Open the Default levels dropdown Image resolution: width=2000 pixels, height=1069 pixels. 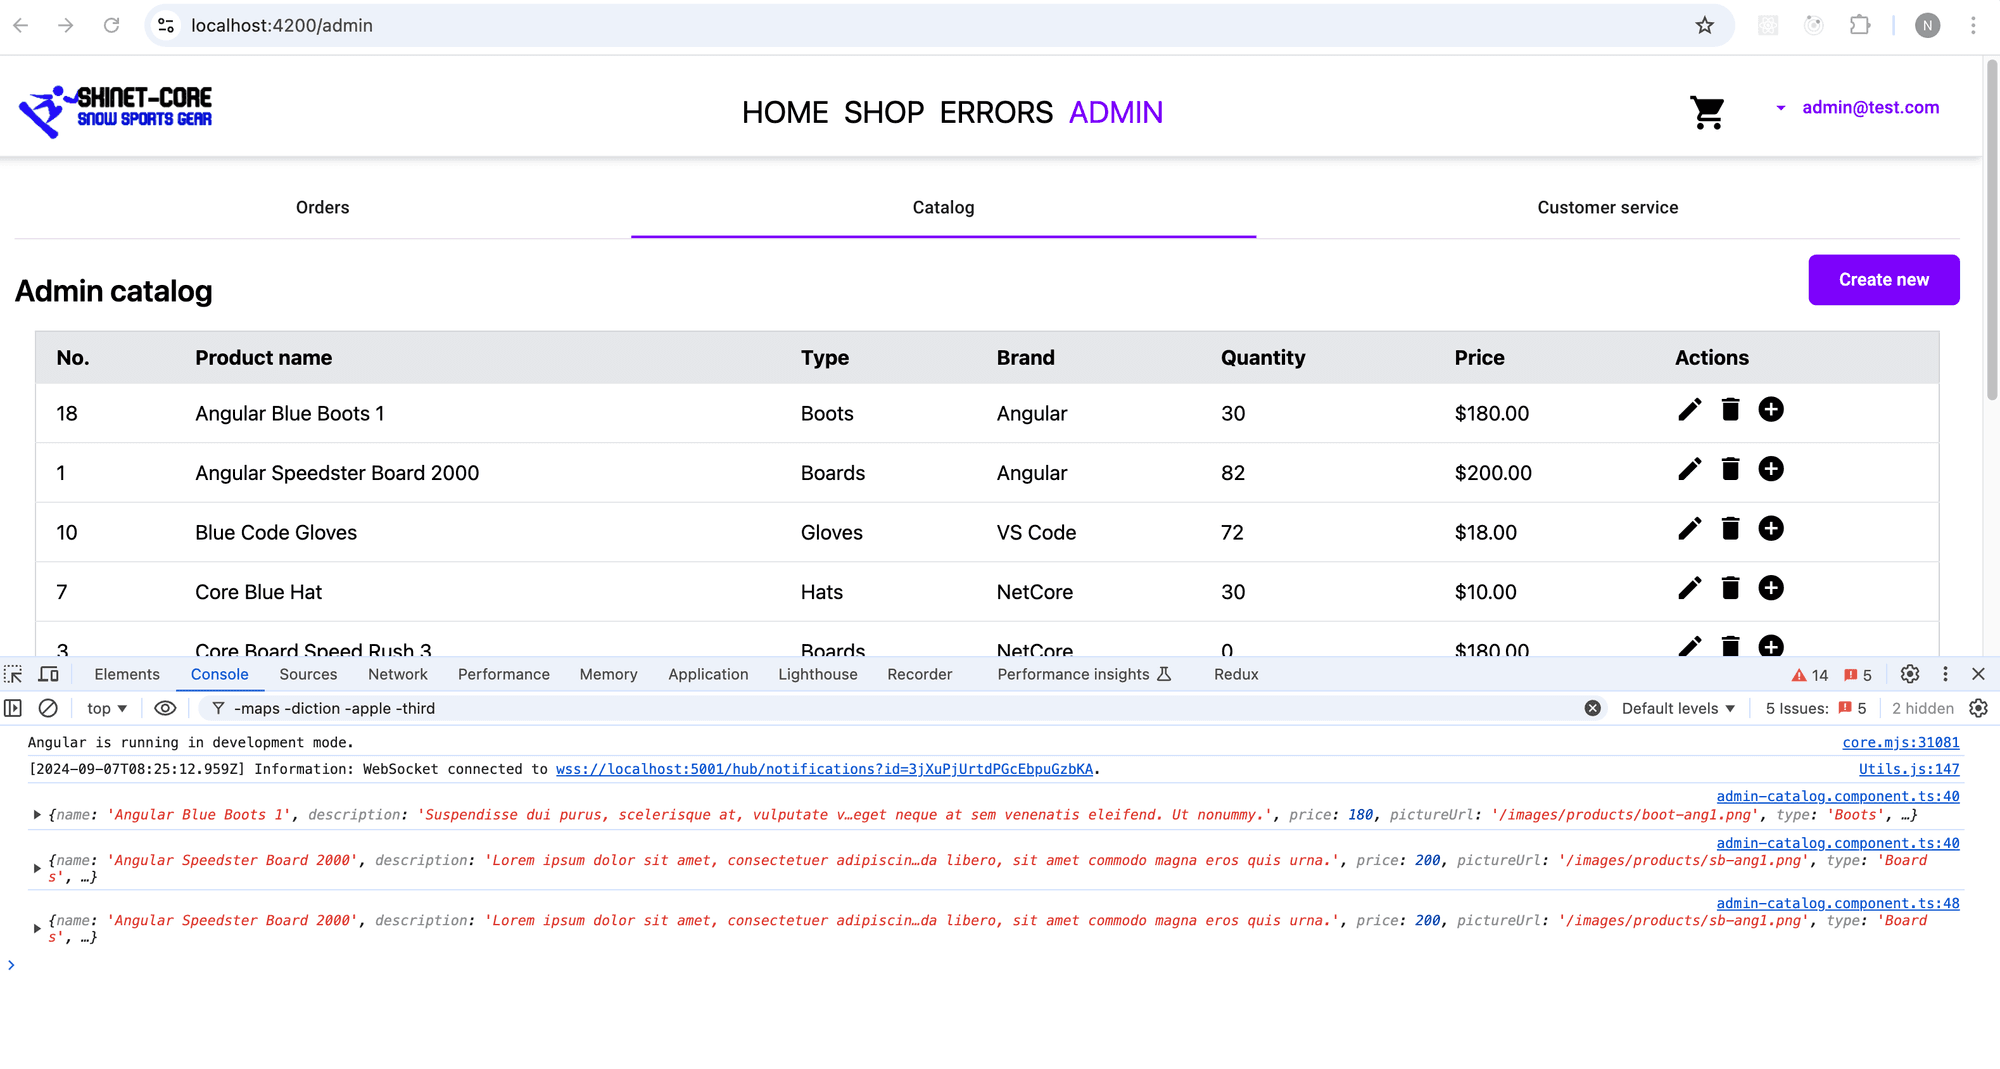pyautogui.click(x=1677, y=708)
